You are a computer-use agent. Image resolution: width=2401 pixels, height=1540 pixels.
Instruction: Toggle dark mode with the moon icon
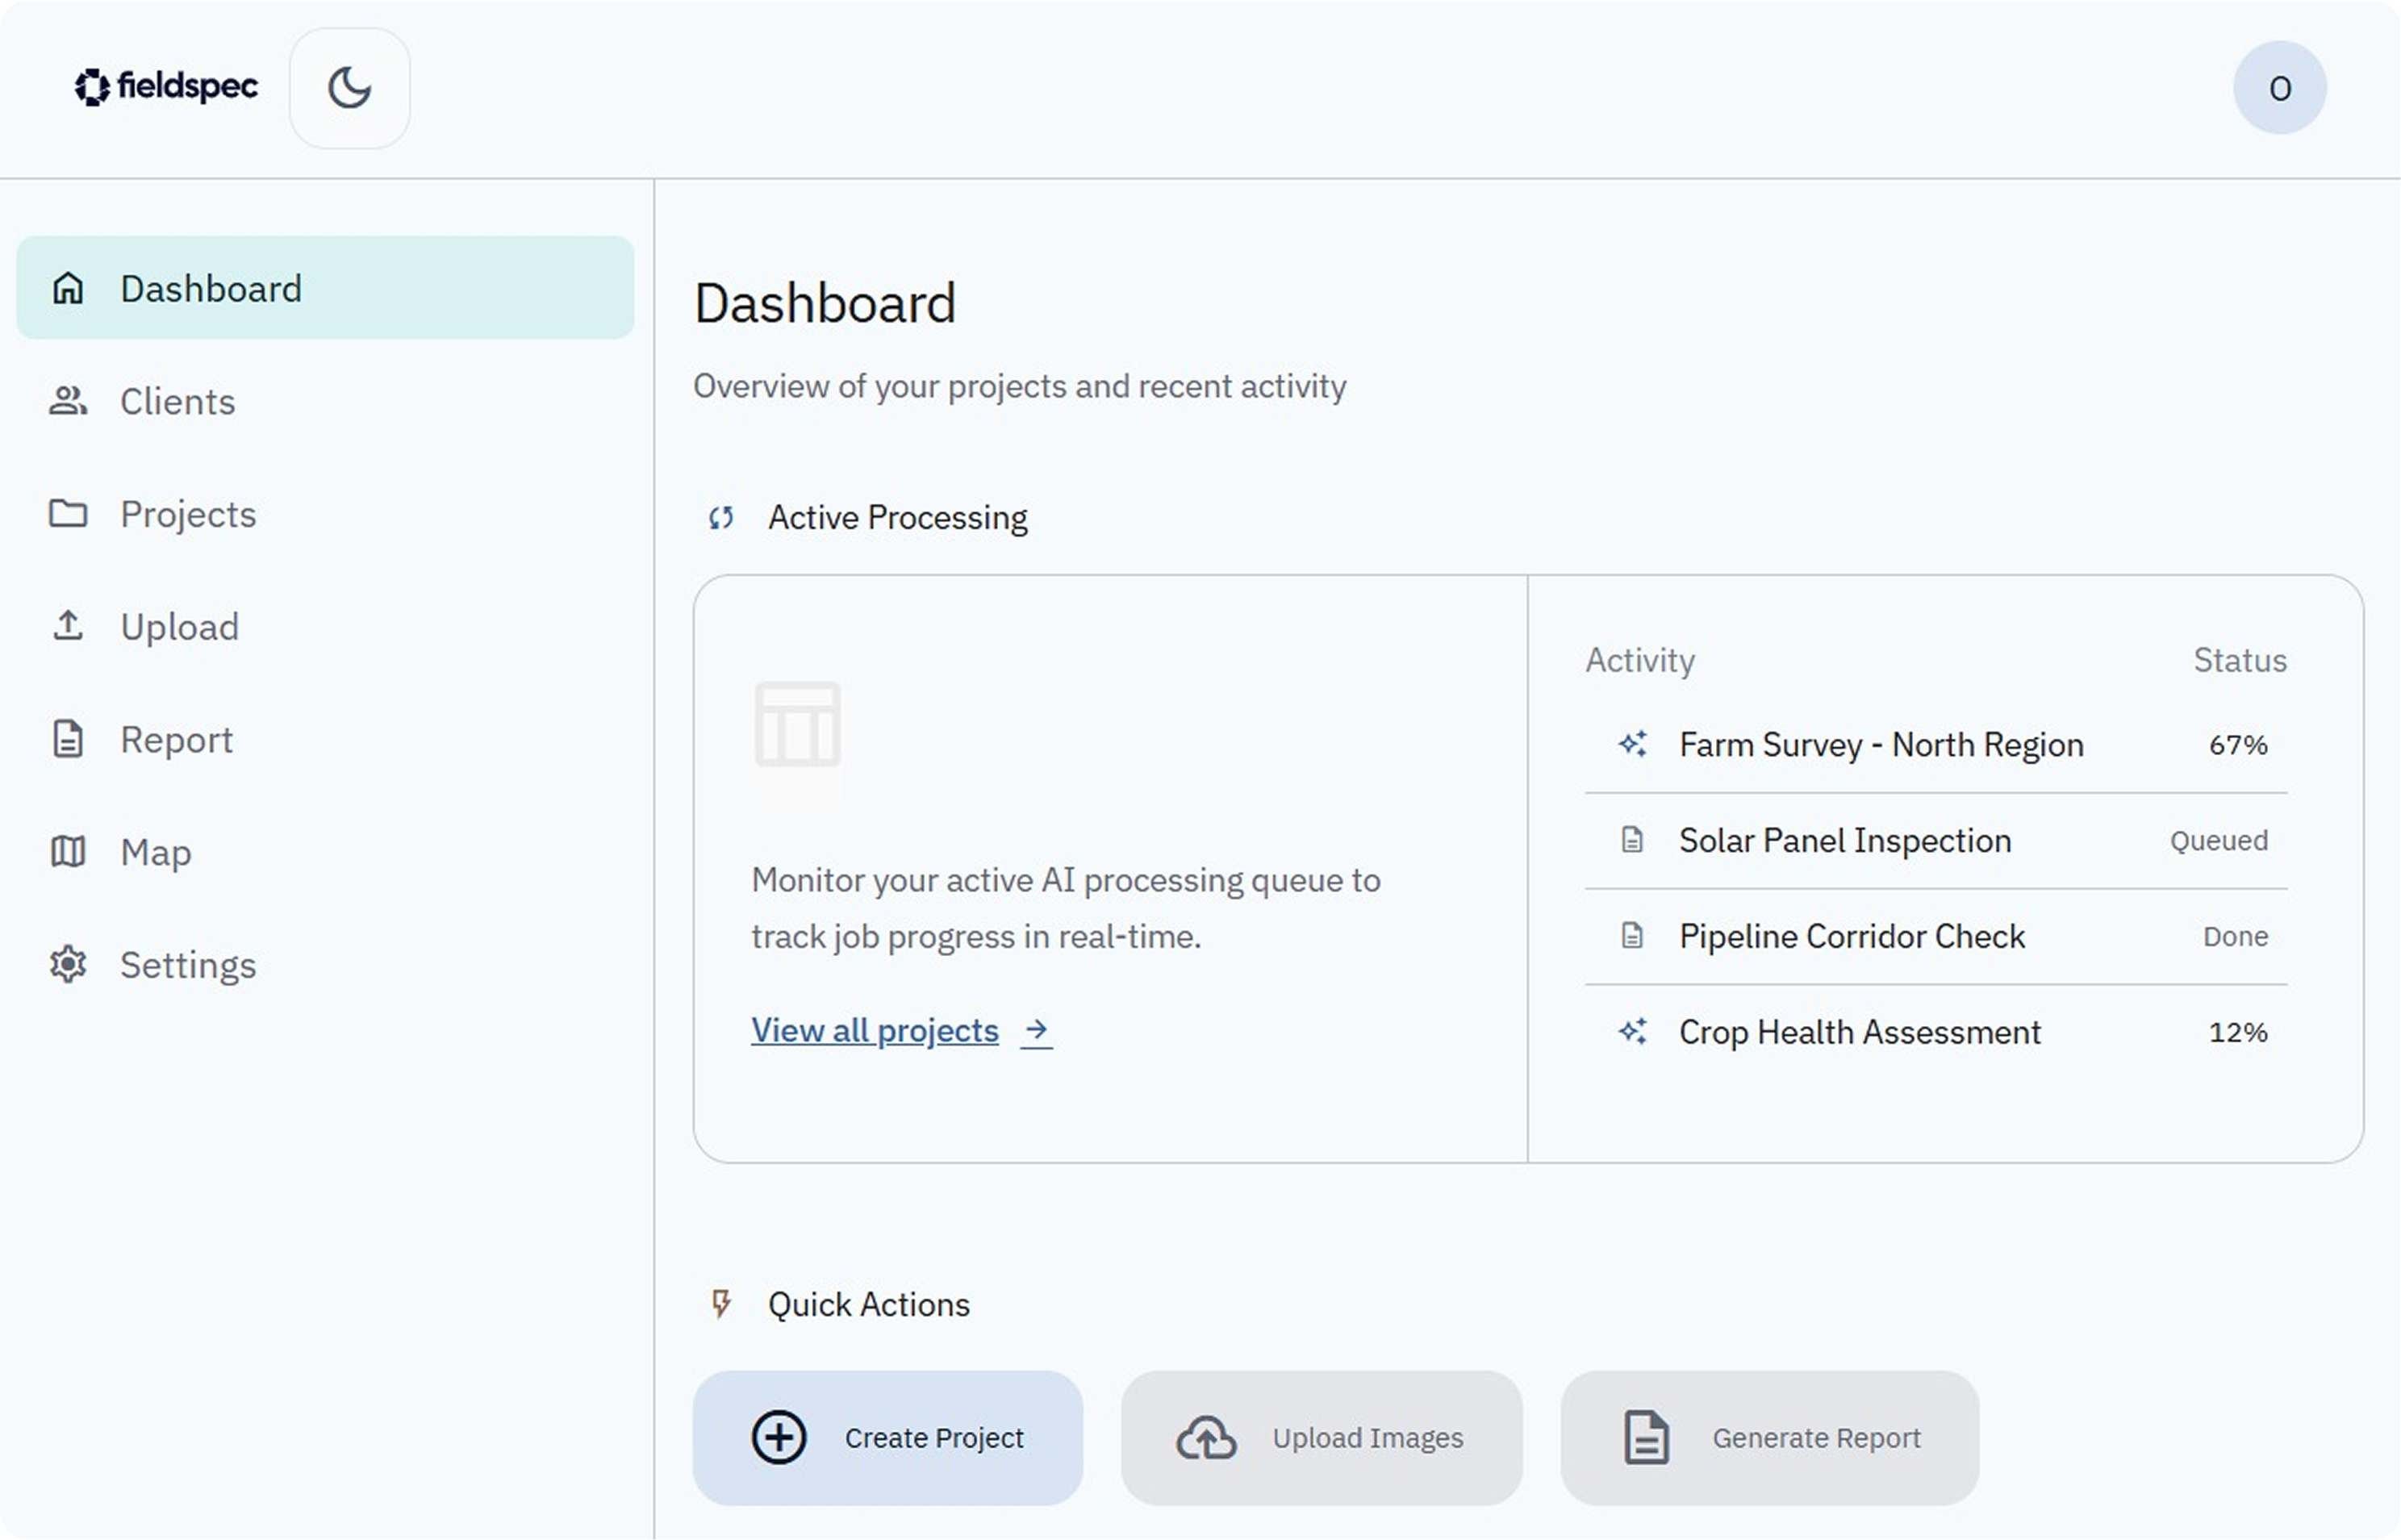click(350, 88)
